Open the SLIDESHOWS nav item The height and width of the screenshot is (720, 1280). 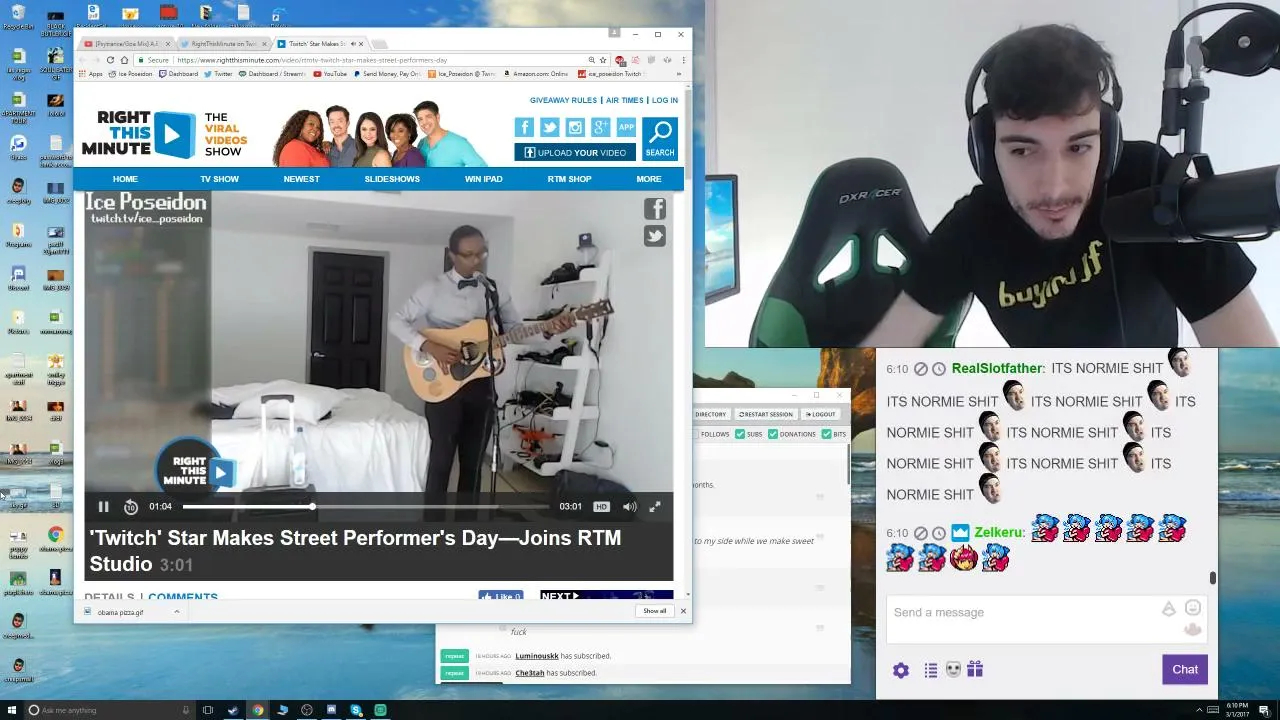click(392, 179)
